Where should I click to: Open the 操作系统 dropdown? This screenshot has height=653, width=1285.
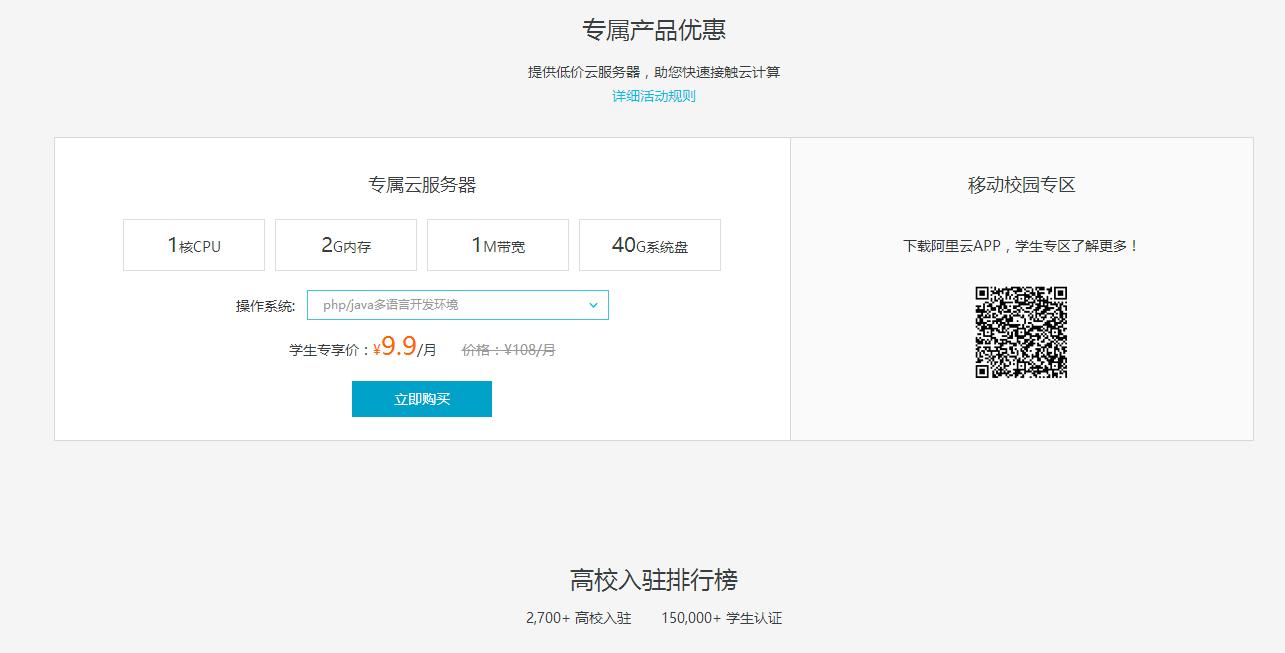pos(457,305)
